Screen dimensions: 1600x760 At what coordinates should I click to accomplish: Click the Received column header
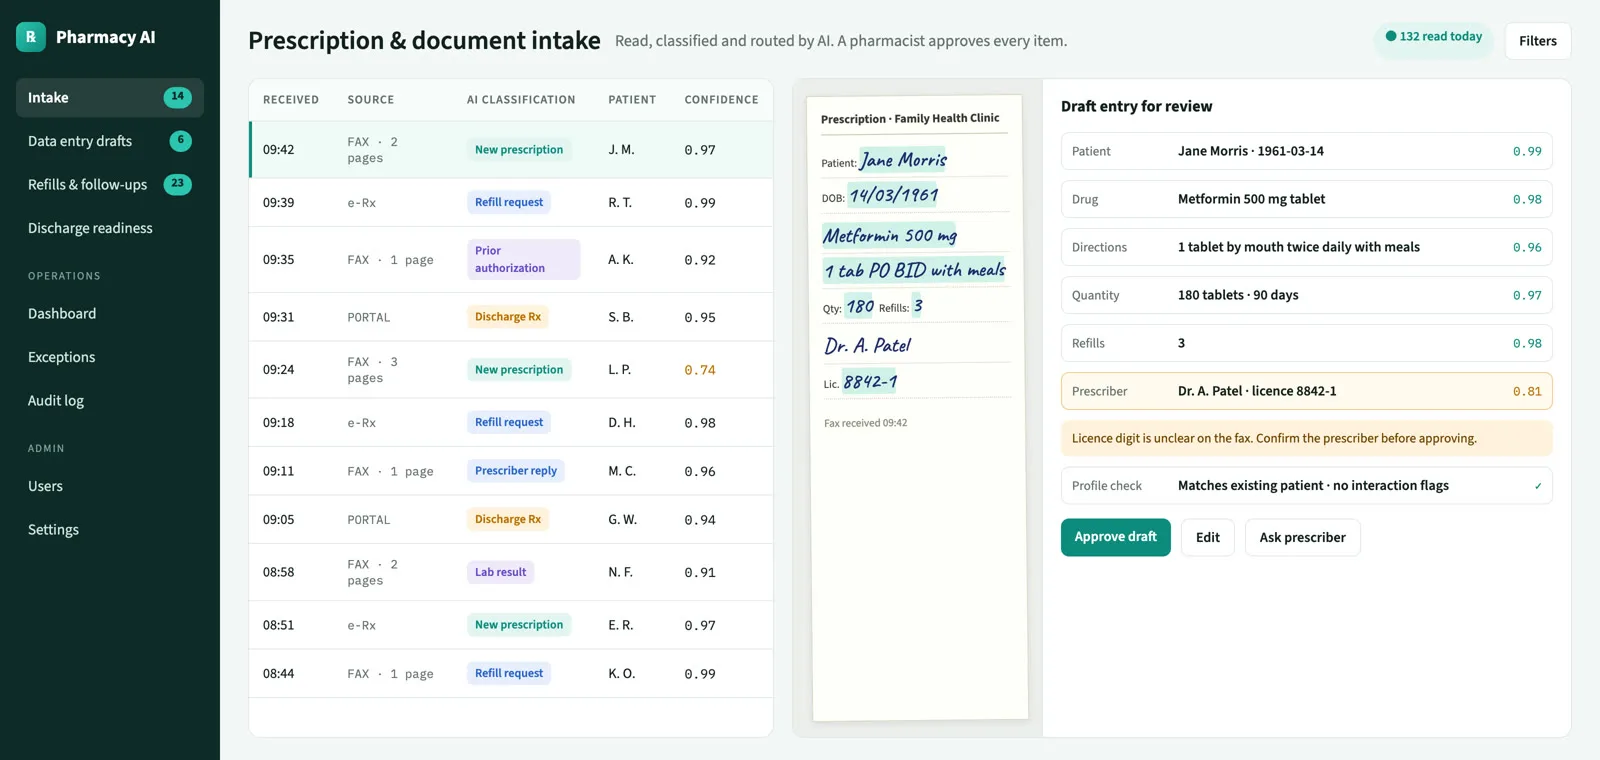coord(291,100)
